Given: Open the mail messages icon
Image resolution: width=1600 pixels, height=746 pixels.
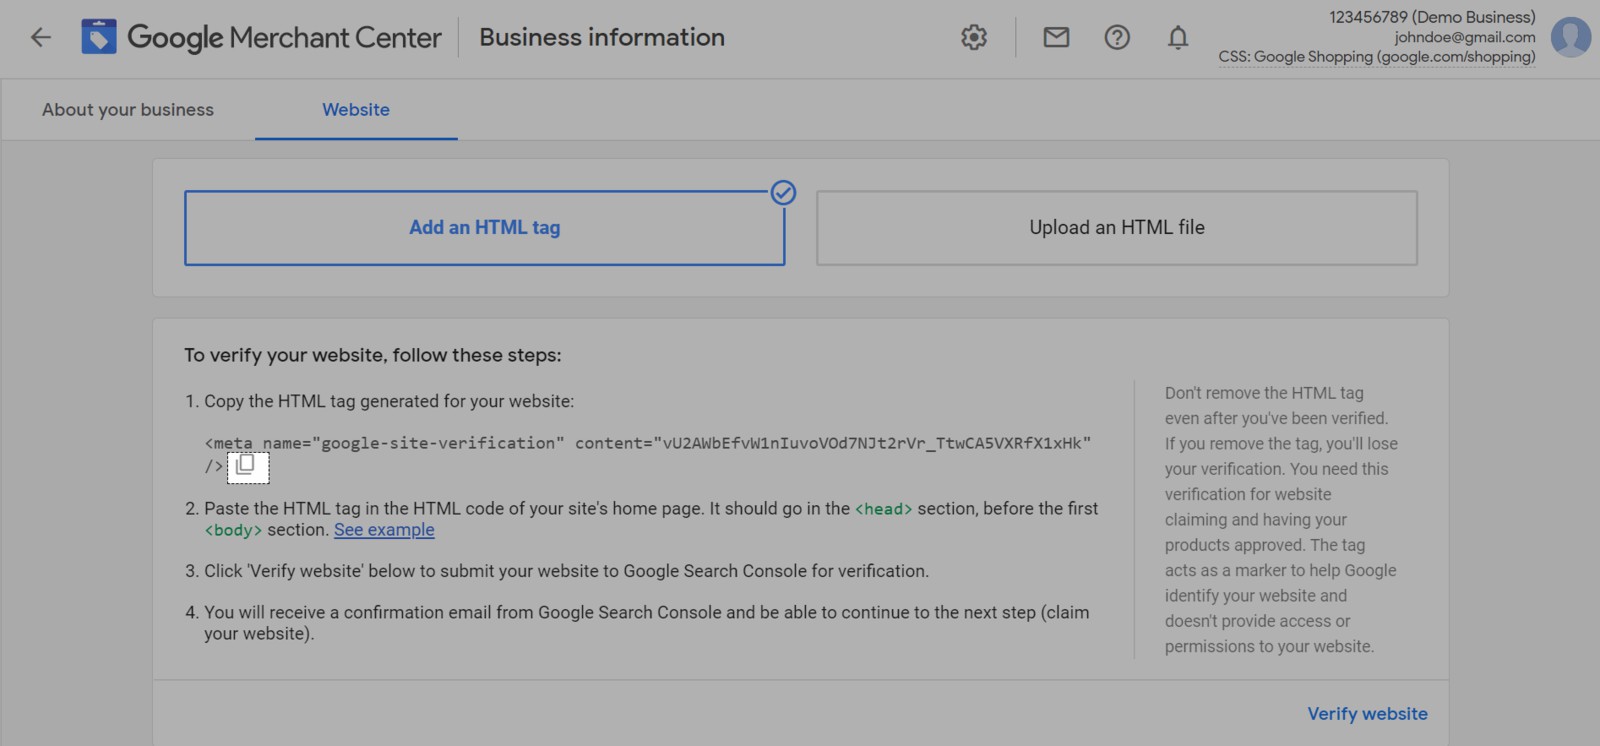Looking at the screenshot, I should [1056, 38].
